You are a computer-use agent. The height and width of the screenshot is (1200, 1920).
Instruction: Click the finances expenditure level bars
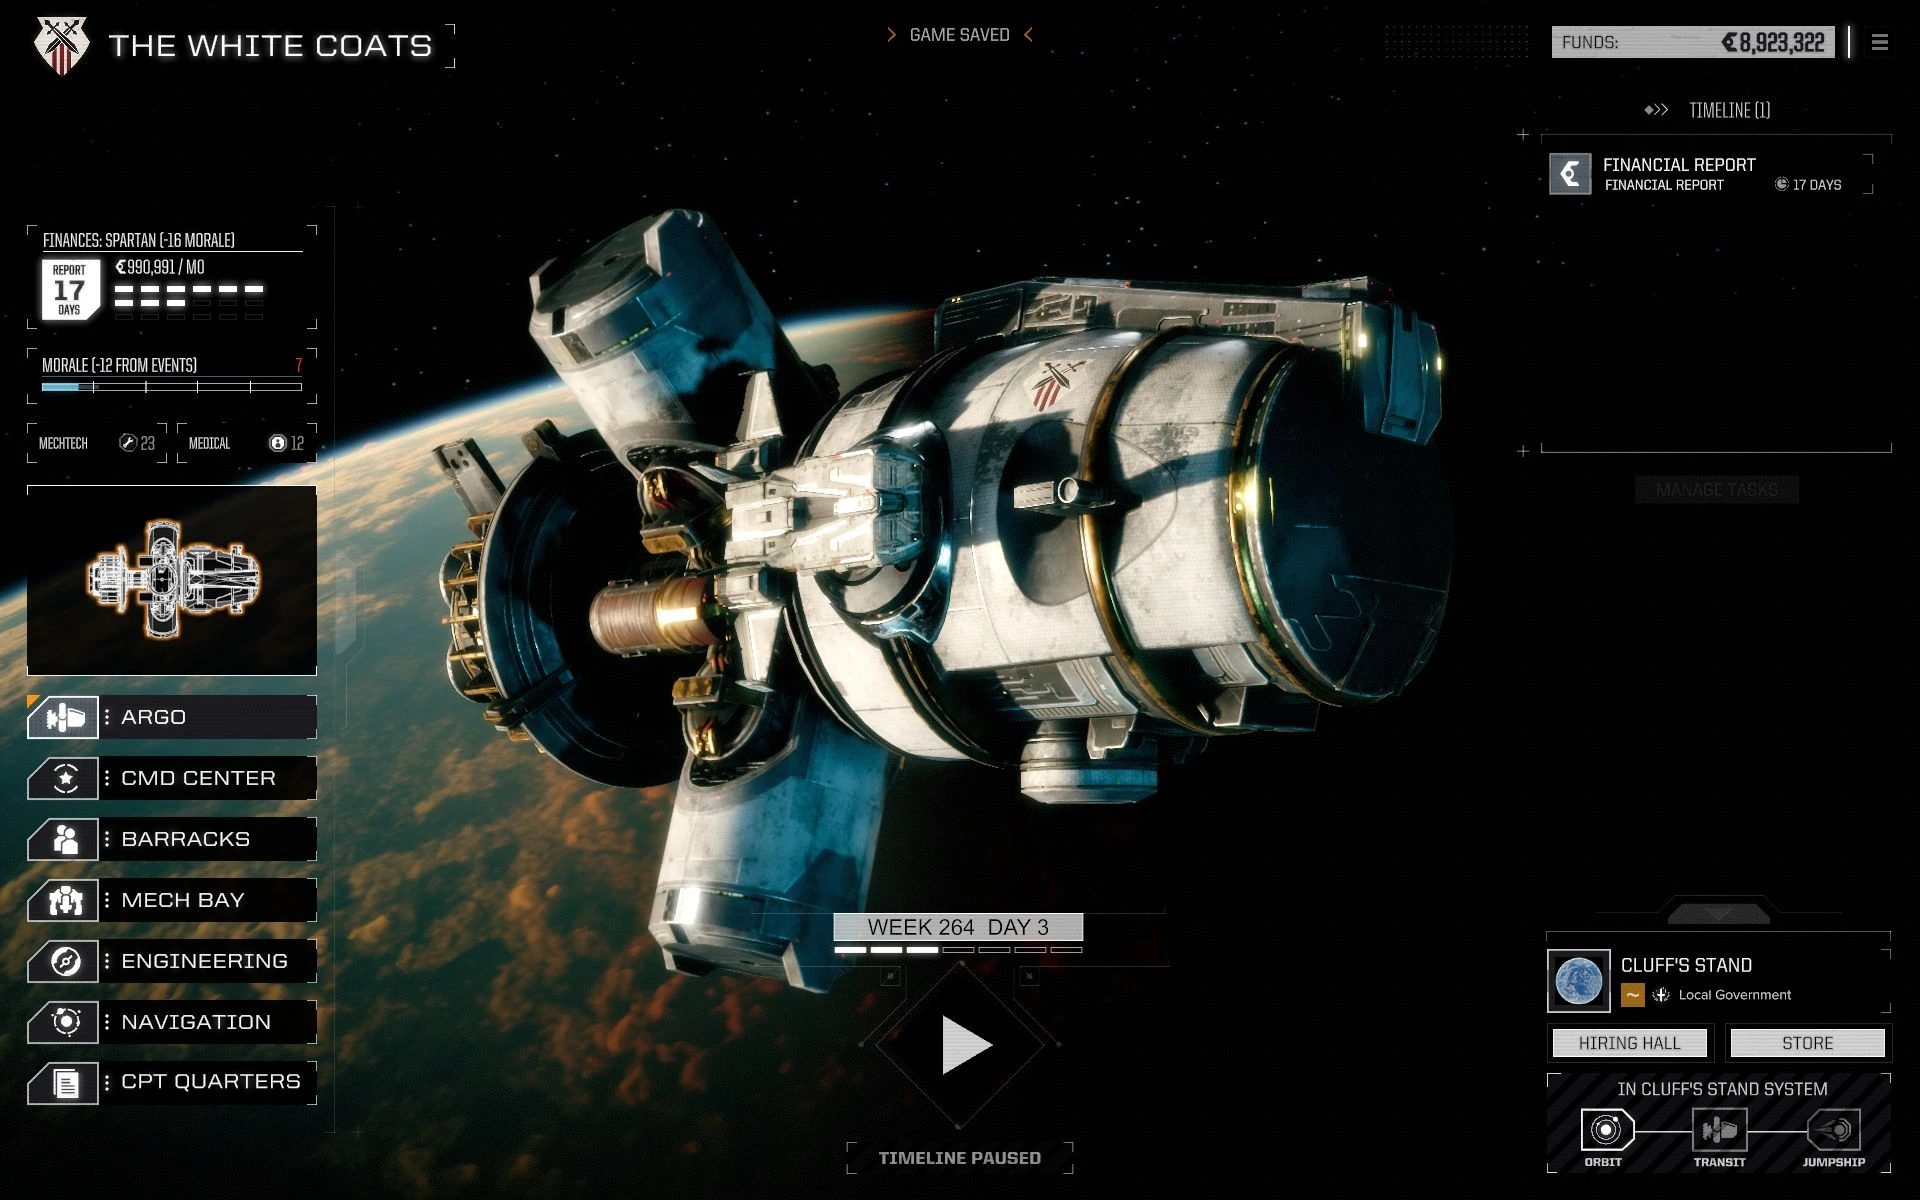(189, 301)
